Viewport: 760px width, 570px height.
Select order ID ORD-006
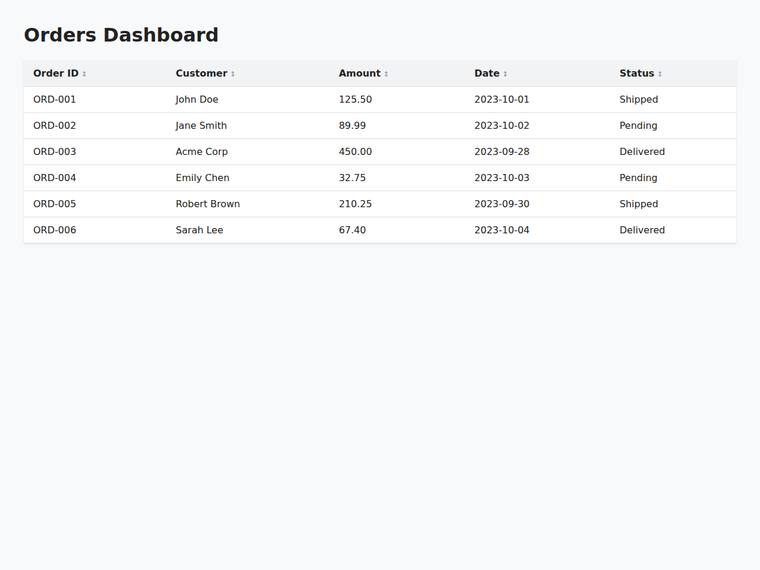[x=54, y=230]
